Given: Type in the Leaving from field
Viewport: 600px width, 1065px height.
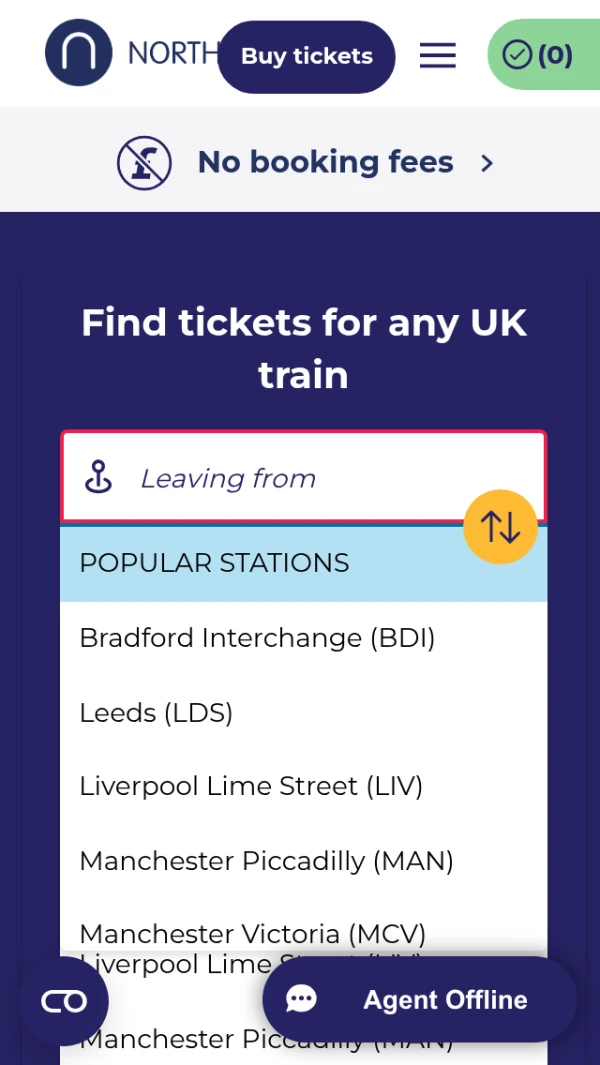Looking at the screenshot, I should pos(300,478).
